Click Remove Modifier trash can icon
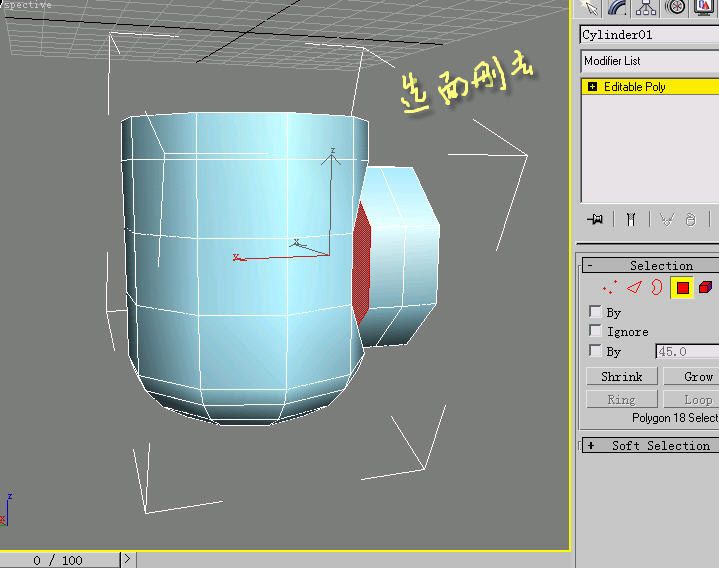Screen dimensions: 719x568 (x=691, y=220)
